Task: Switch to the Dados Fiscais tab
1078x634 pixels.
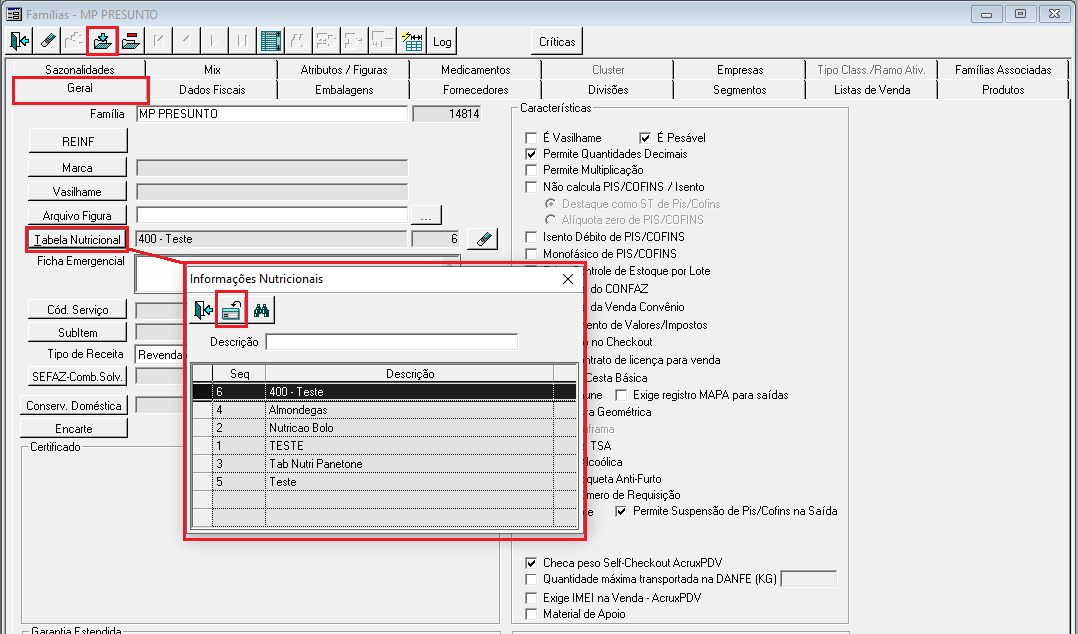Action: click(212, 90)
